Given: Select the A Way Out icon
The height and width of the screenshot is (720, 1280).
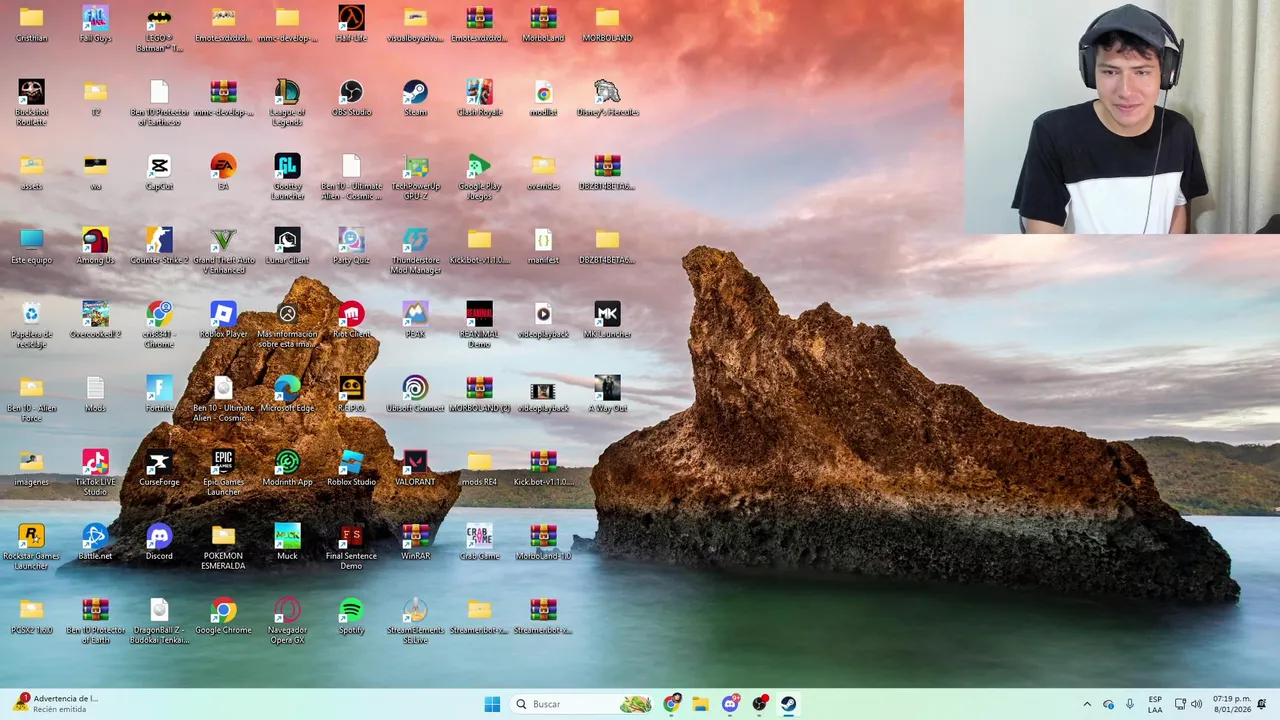Looking at the screenshot, I should (607, 395).
